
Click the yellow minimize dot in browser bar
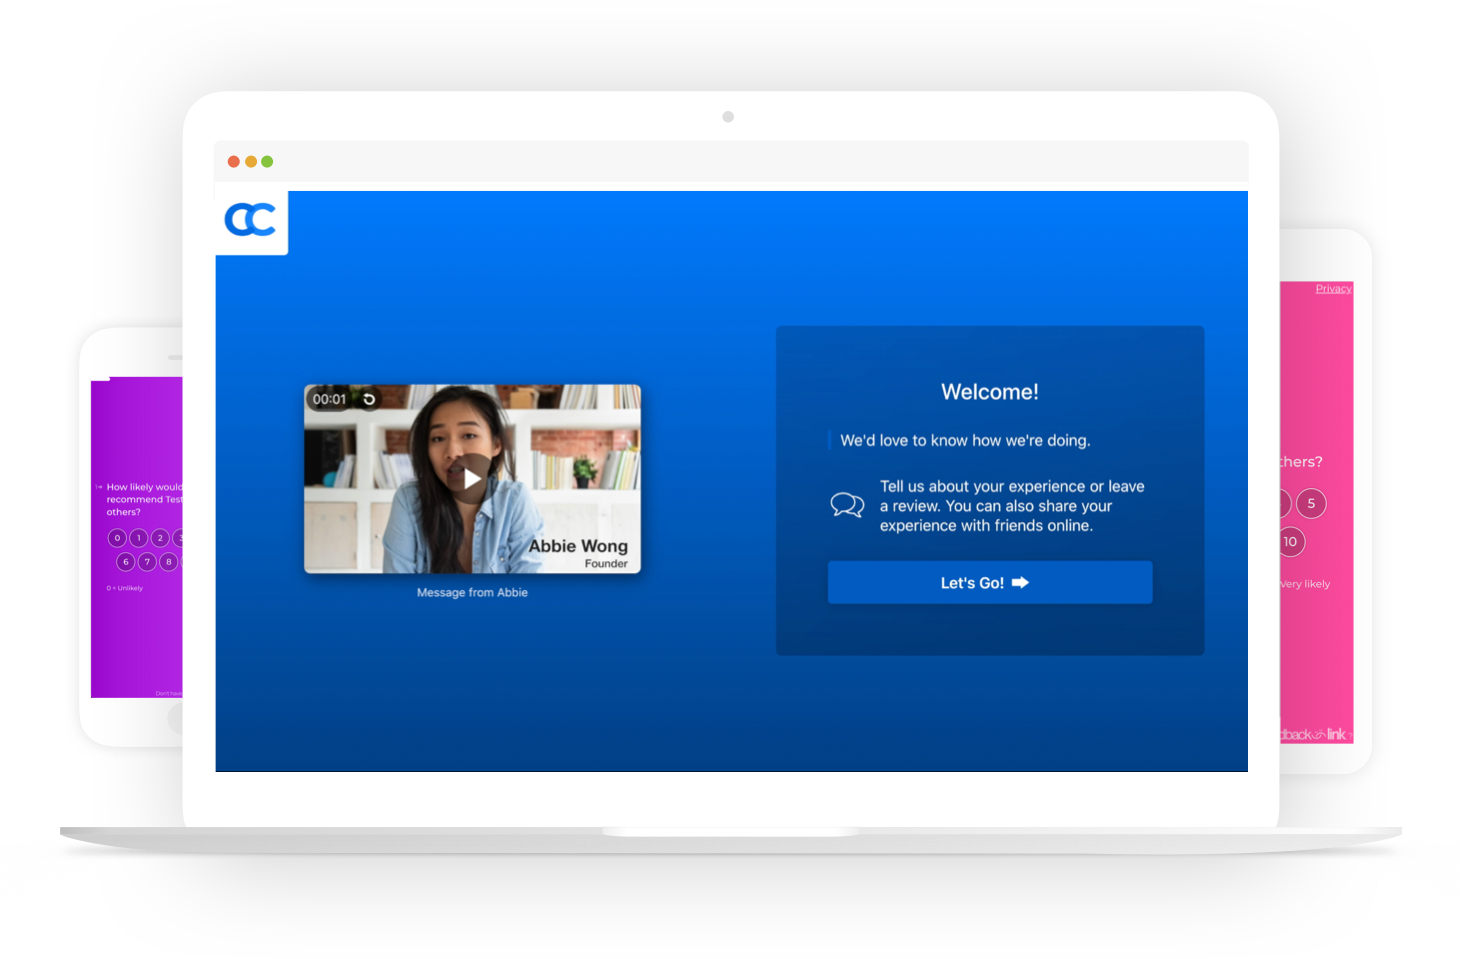(x=251, y=162)
